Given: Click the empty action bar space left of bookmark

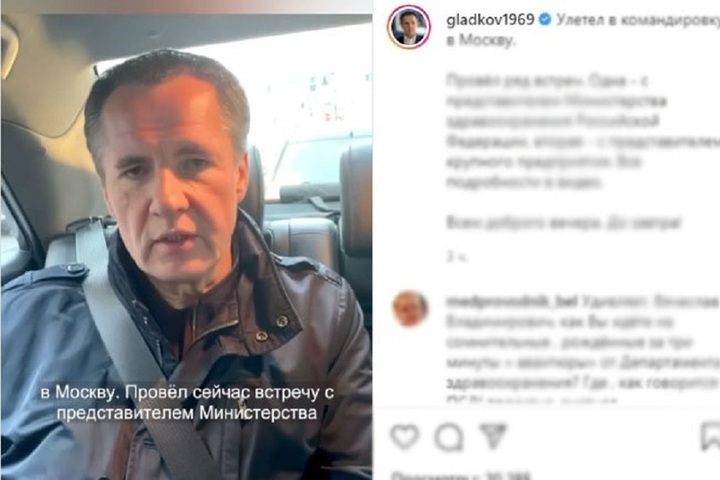Looking at the screenshot, I should click(602, 436).
